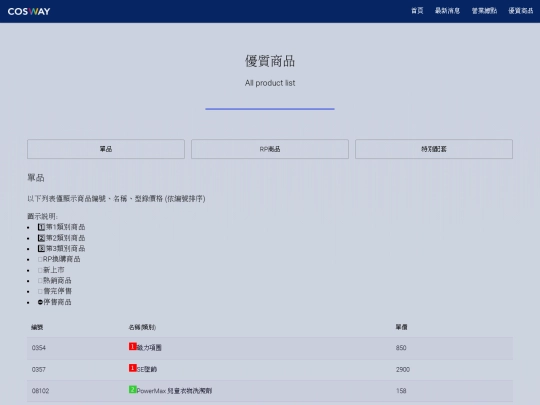Select the RP商品 category button
Screen dimensions: 540x405
pyautogui.click(x=270, y=149)
